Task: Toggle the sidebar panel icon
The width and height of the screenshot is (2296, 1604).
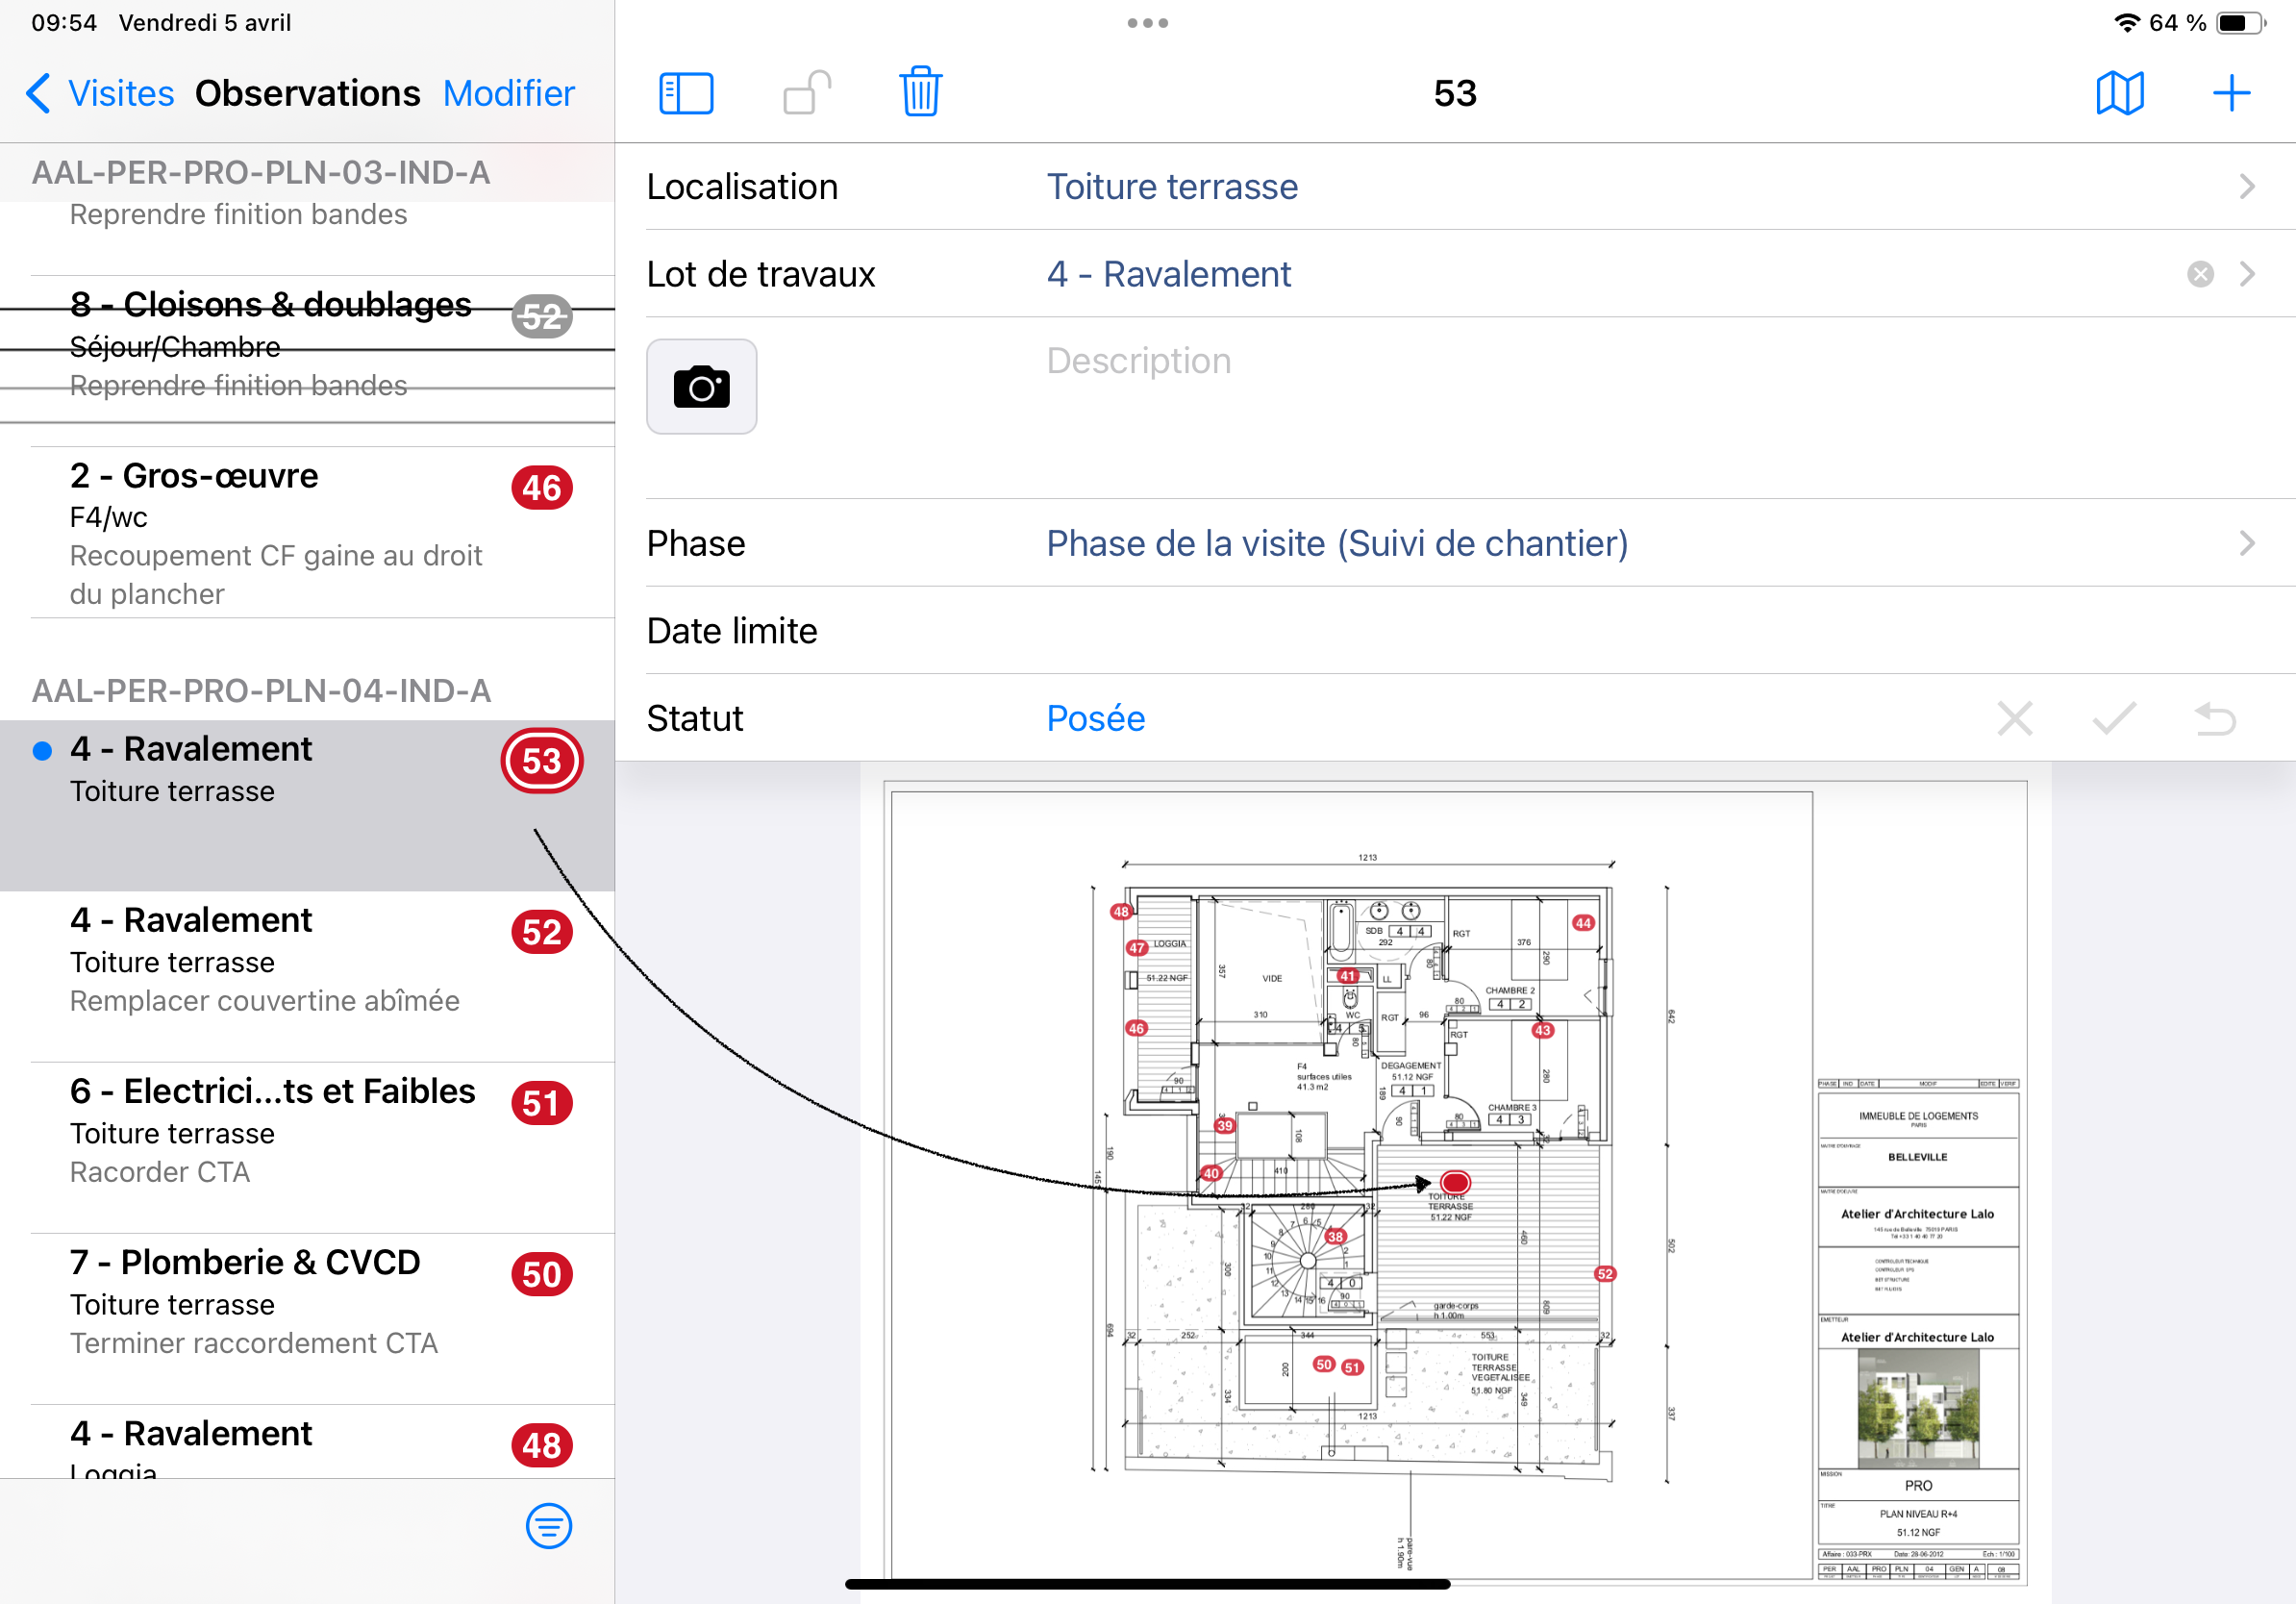Action: tap(686, 93)
